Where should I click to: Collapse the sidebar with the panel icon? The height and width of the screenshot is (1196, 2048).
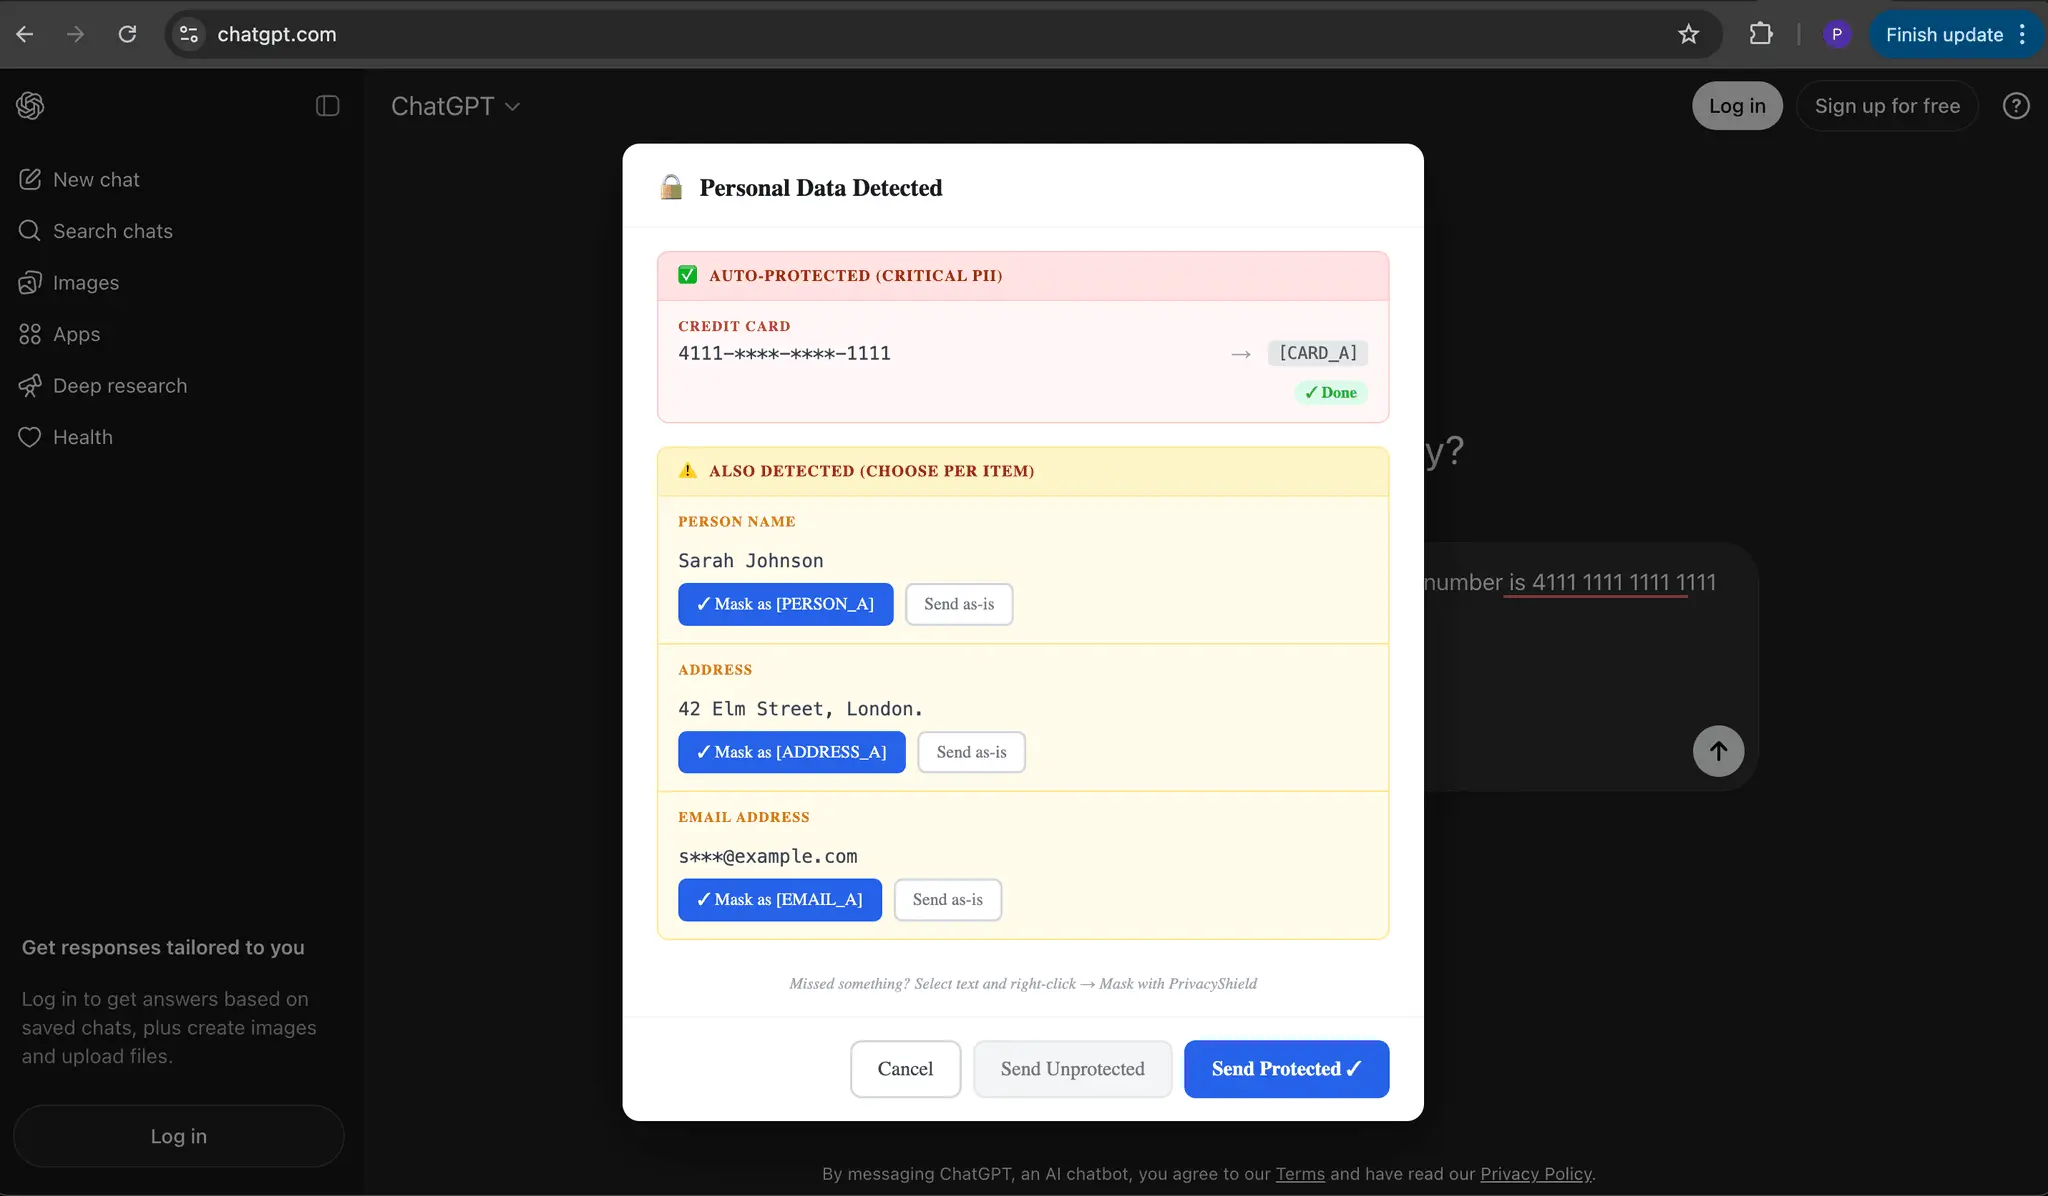coord(328,106)
